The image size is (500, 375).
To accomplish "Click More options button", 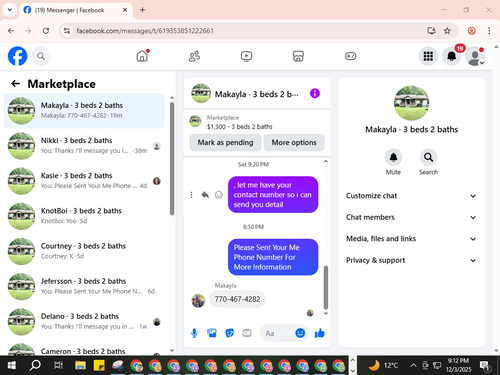I will 294,142.
